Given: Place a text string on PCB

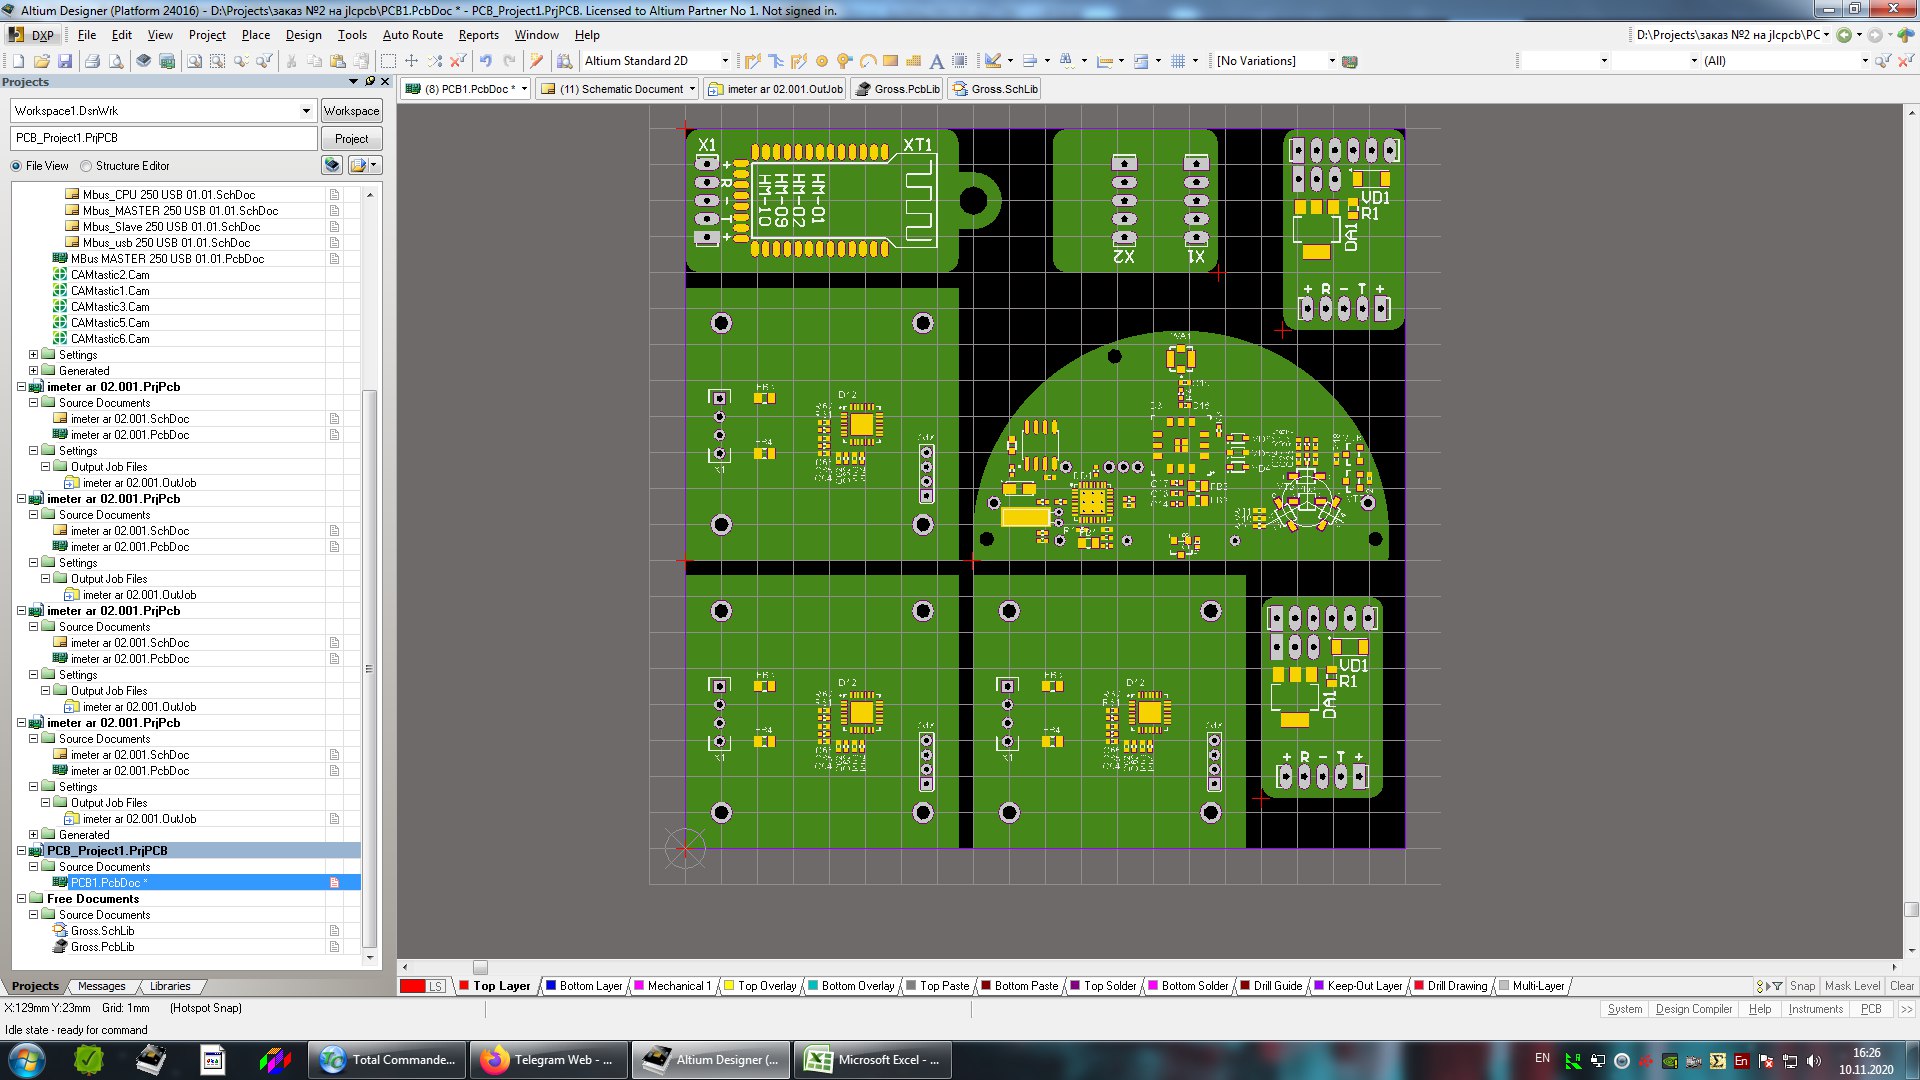Looking at the screenshot, I should pos(936,61).
